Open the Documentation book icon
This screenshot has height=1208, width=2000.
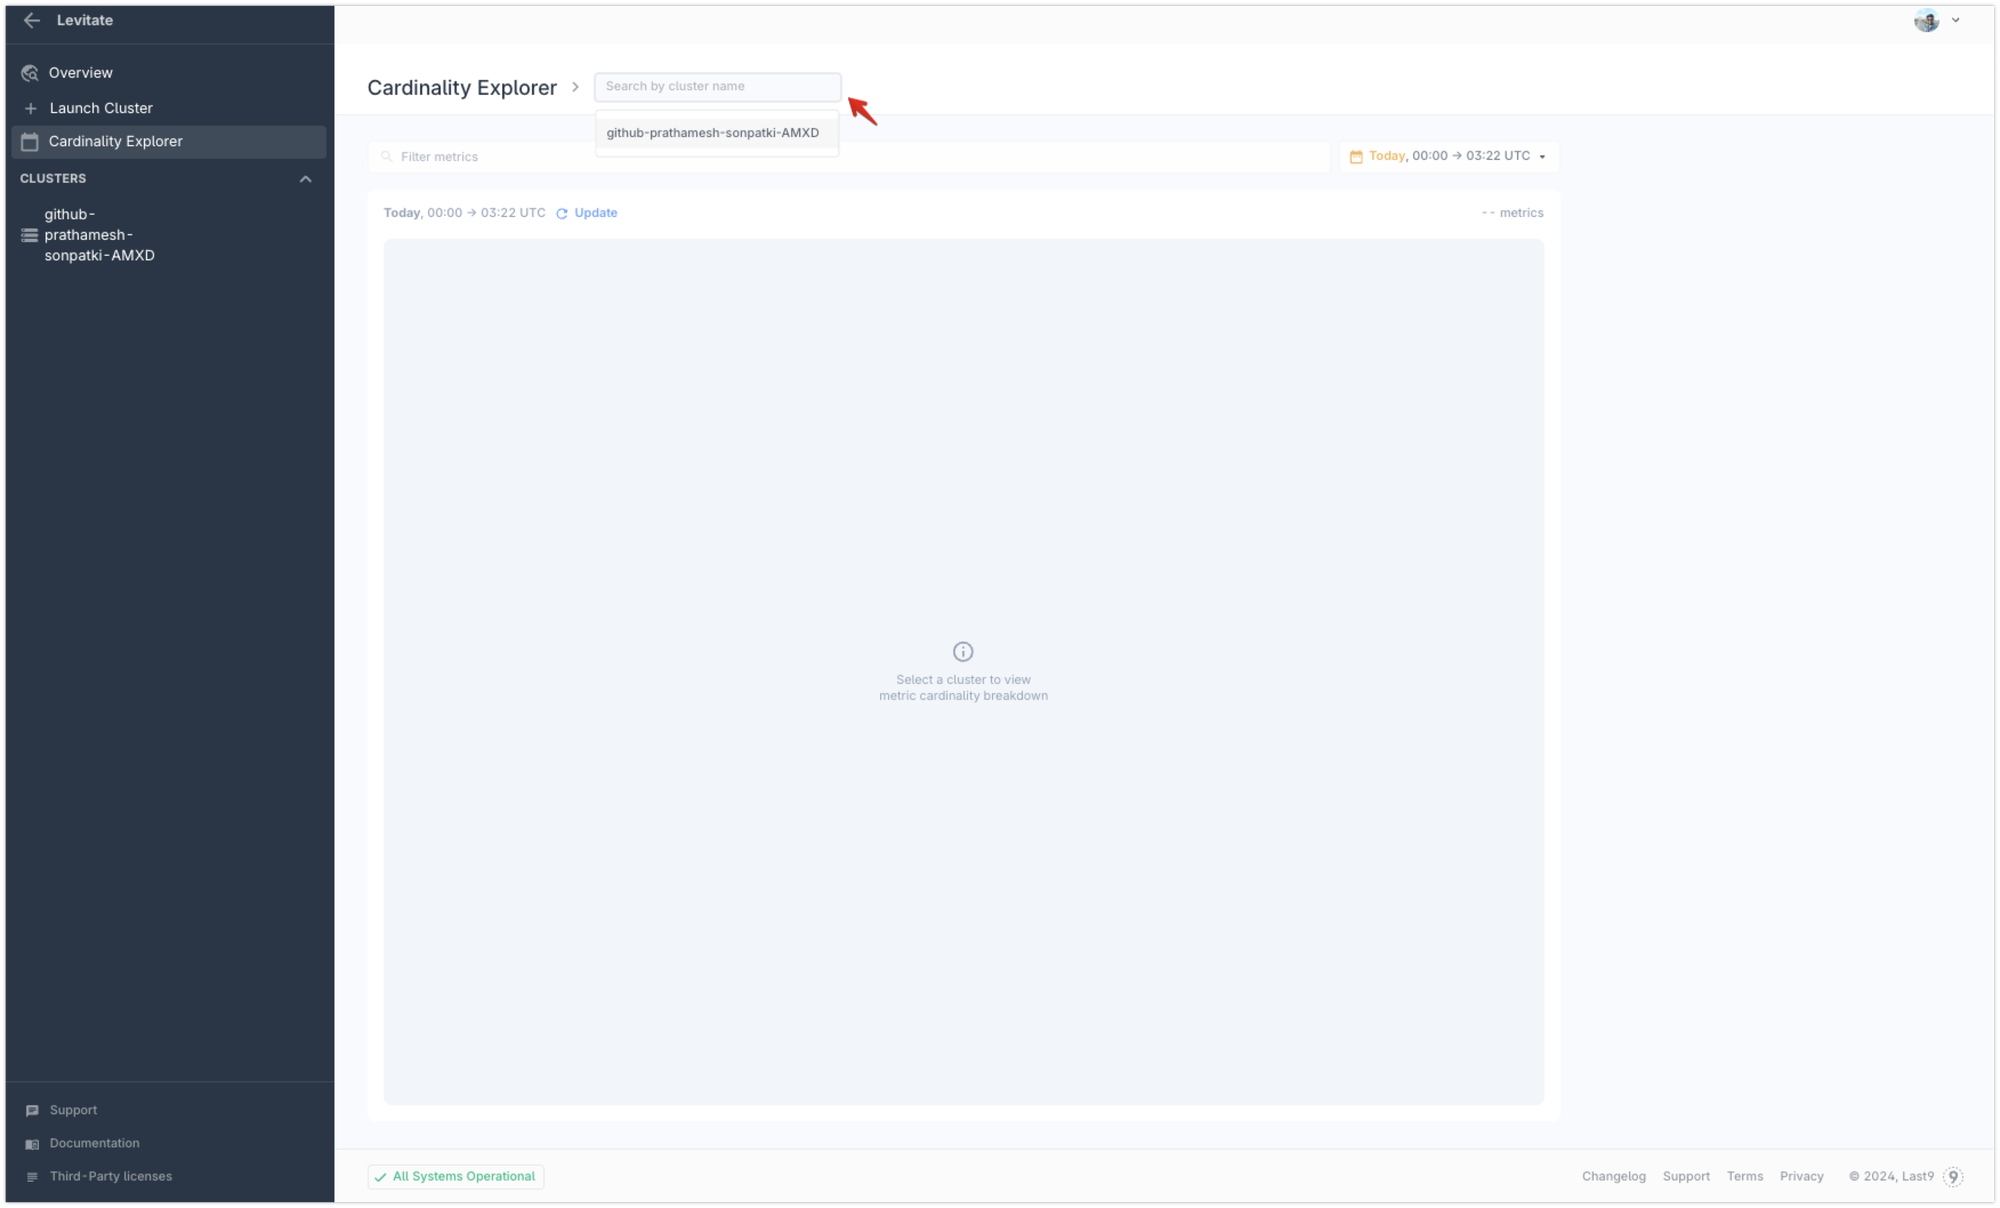(x=31, y=1143)
